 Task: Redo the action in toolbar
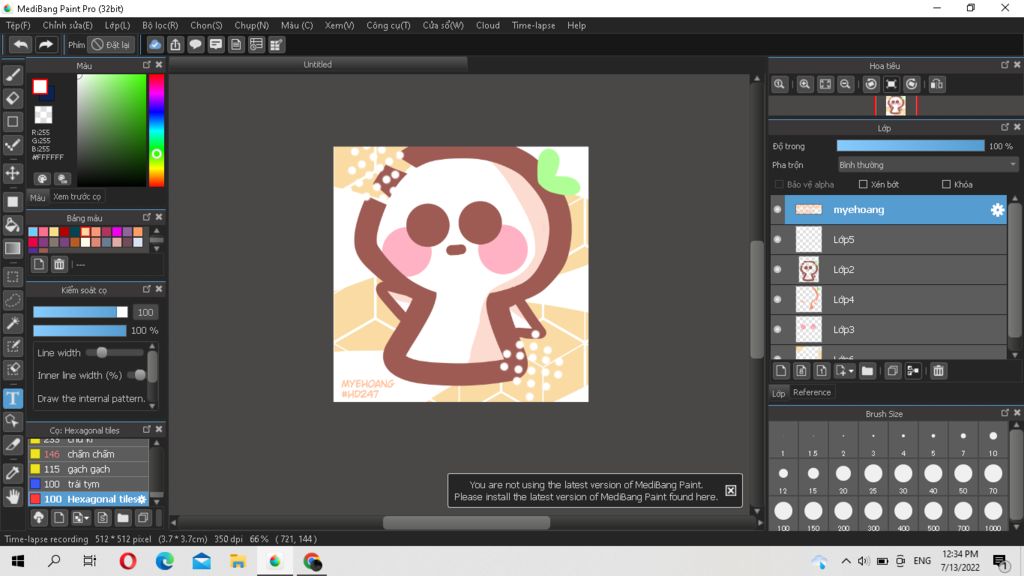[45, 44]
